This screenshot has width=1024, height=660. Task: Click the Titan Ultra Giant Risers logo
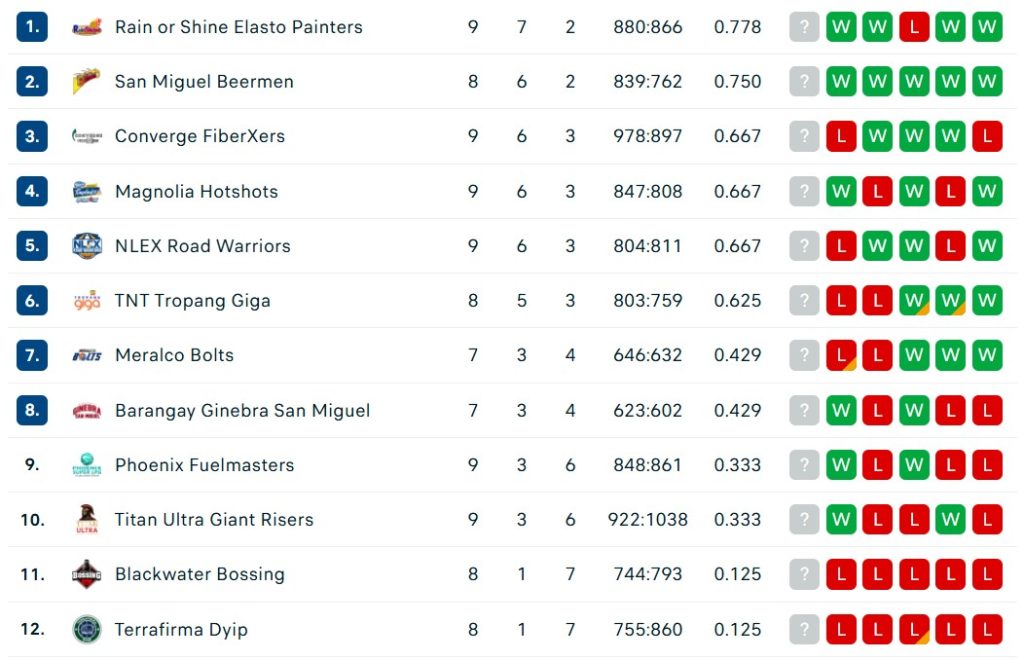[87, 520]
